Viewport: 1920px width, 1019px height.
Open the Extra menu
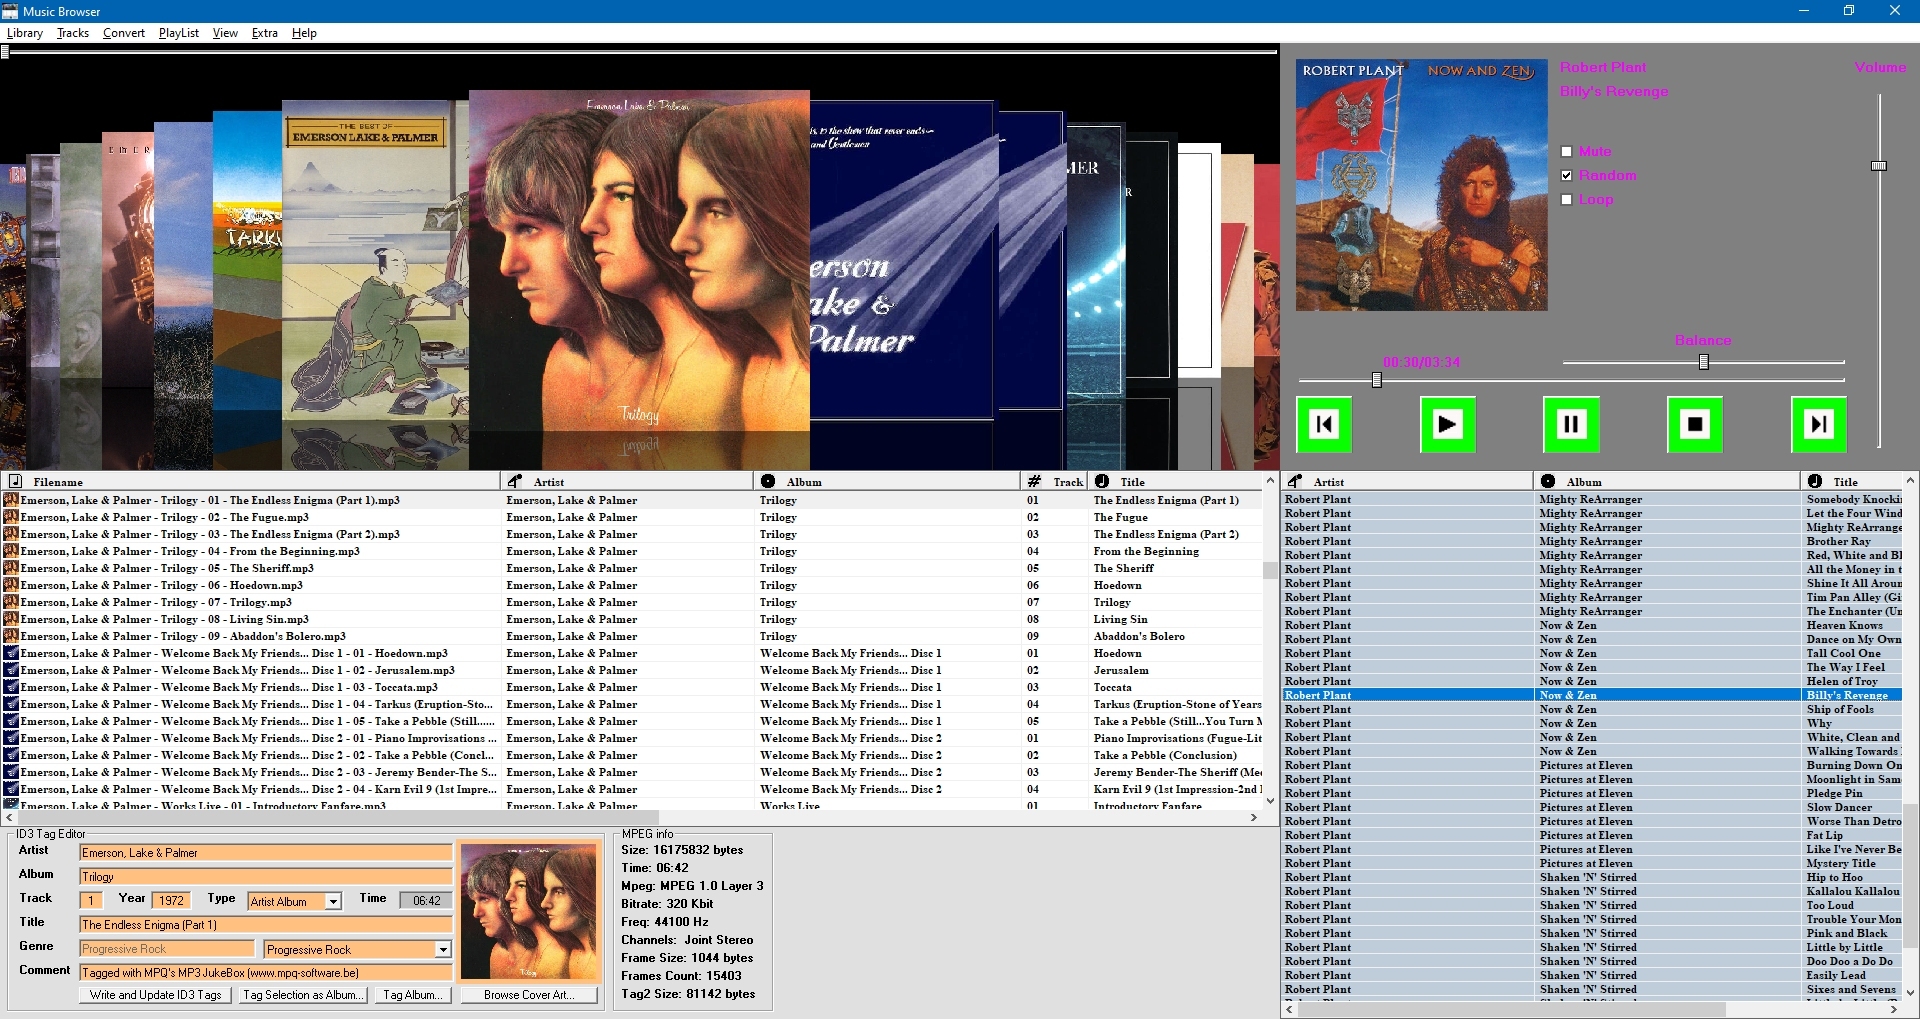pyautogui.click(x=264, y=32)
